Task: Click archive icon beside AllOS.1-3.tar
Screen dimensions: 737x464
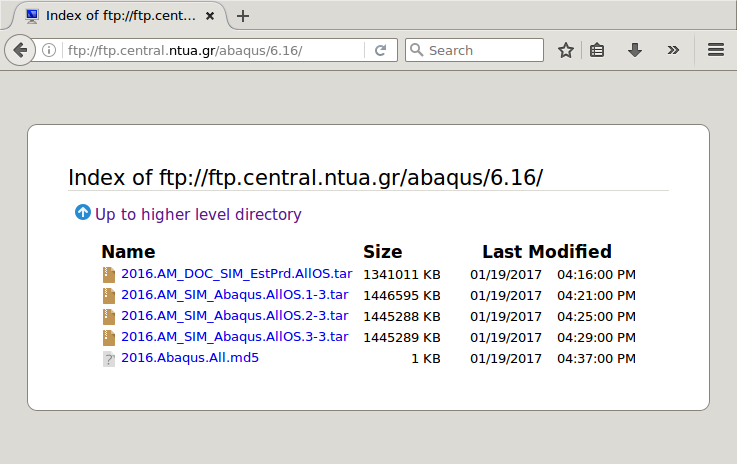Action: [109, 296]
